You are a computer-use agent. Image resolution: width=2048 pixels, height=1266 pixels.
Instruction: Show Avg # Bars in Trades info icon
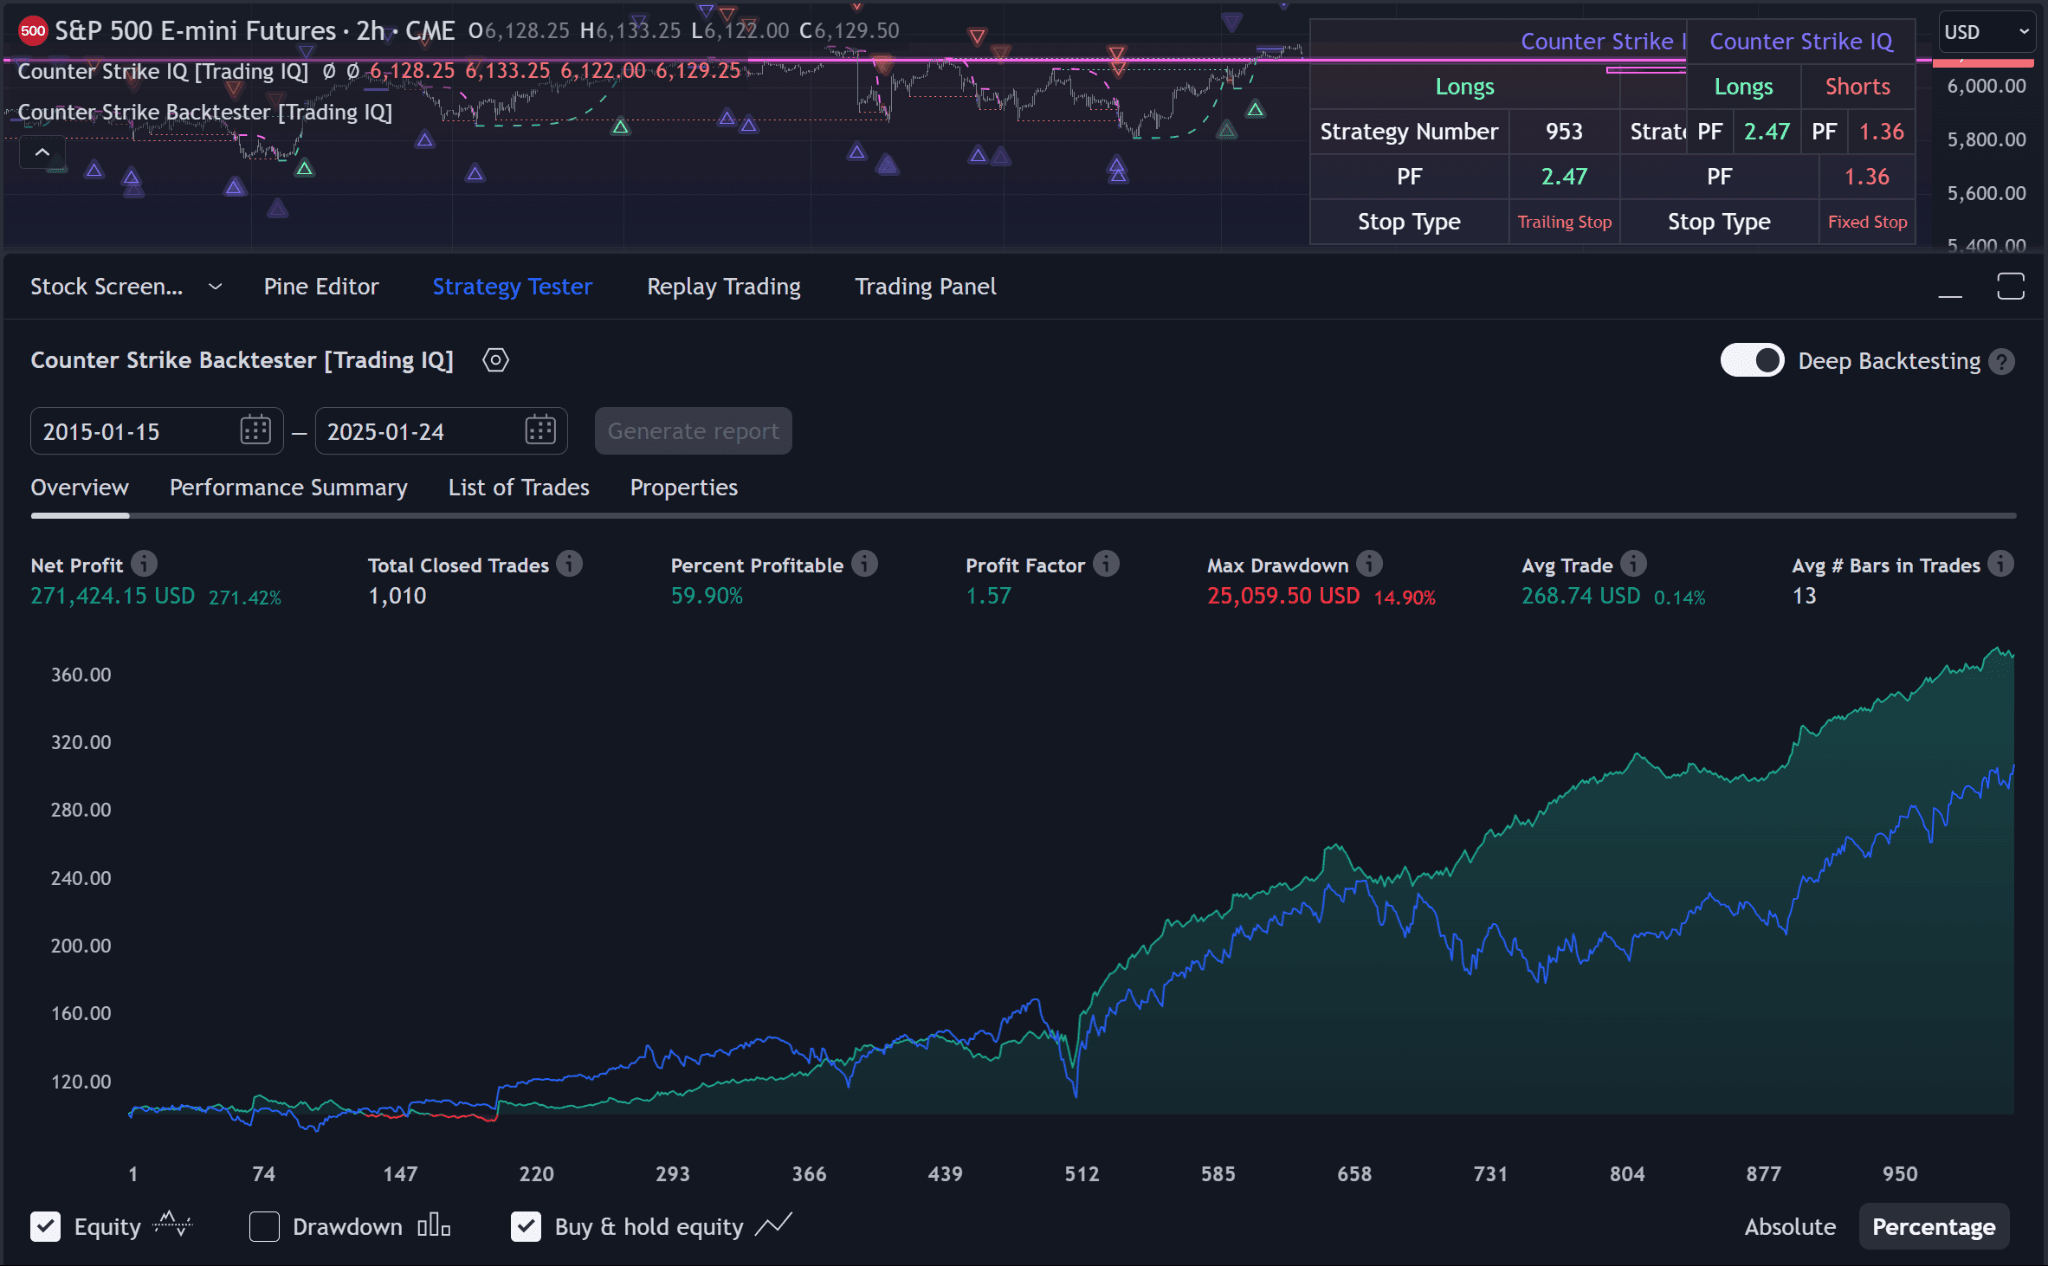pos(2001,564)
